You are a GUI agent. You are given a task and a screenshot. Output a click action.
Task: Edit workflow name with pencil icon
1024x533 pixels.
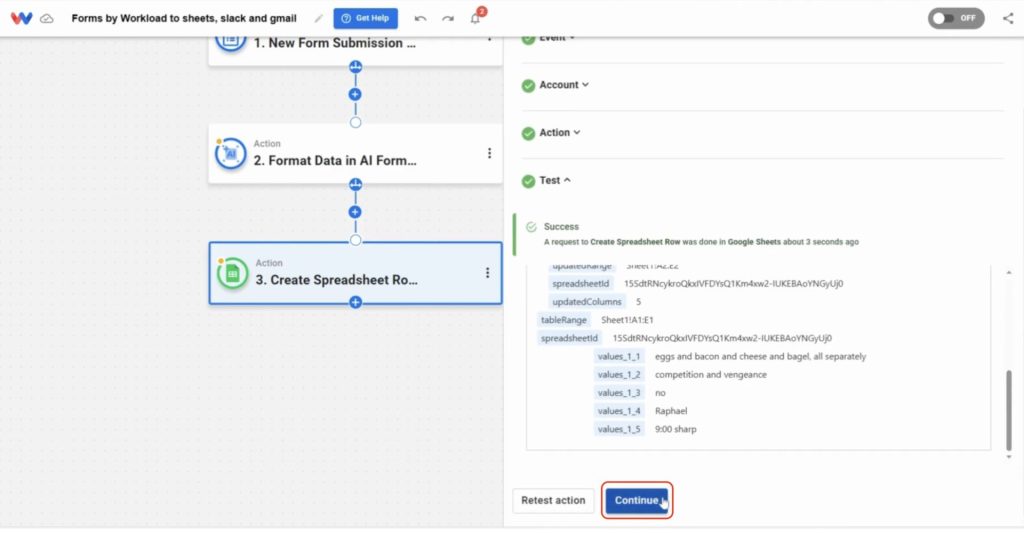[x=319, y=18]
